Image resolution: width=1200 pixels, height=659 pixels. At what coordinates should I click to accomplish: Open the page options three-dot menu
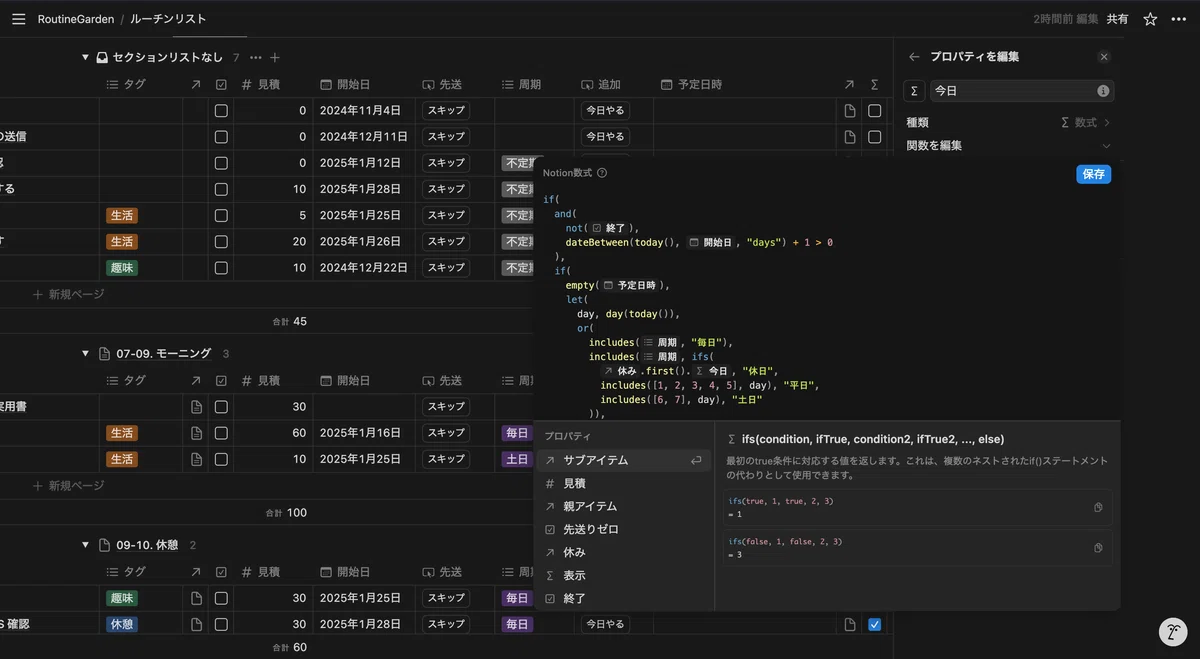1178,19
